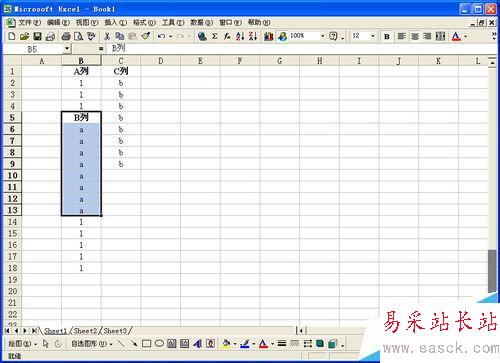This screenshot has height=363, width=500.
Task: Switch to the Sheet3 tab
Action: [x=115, y=331]
